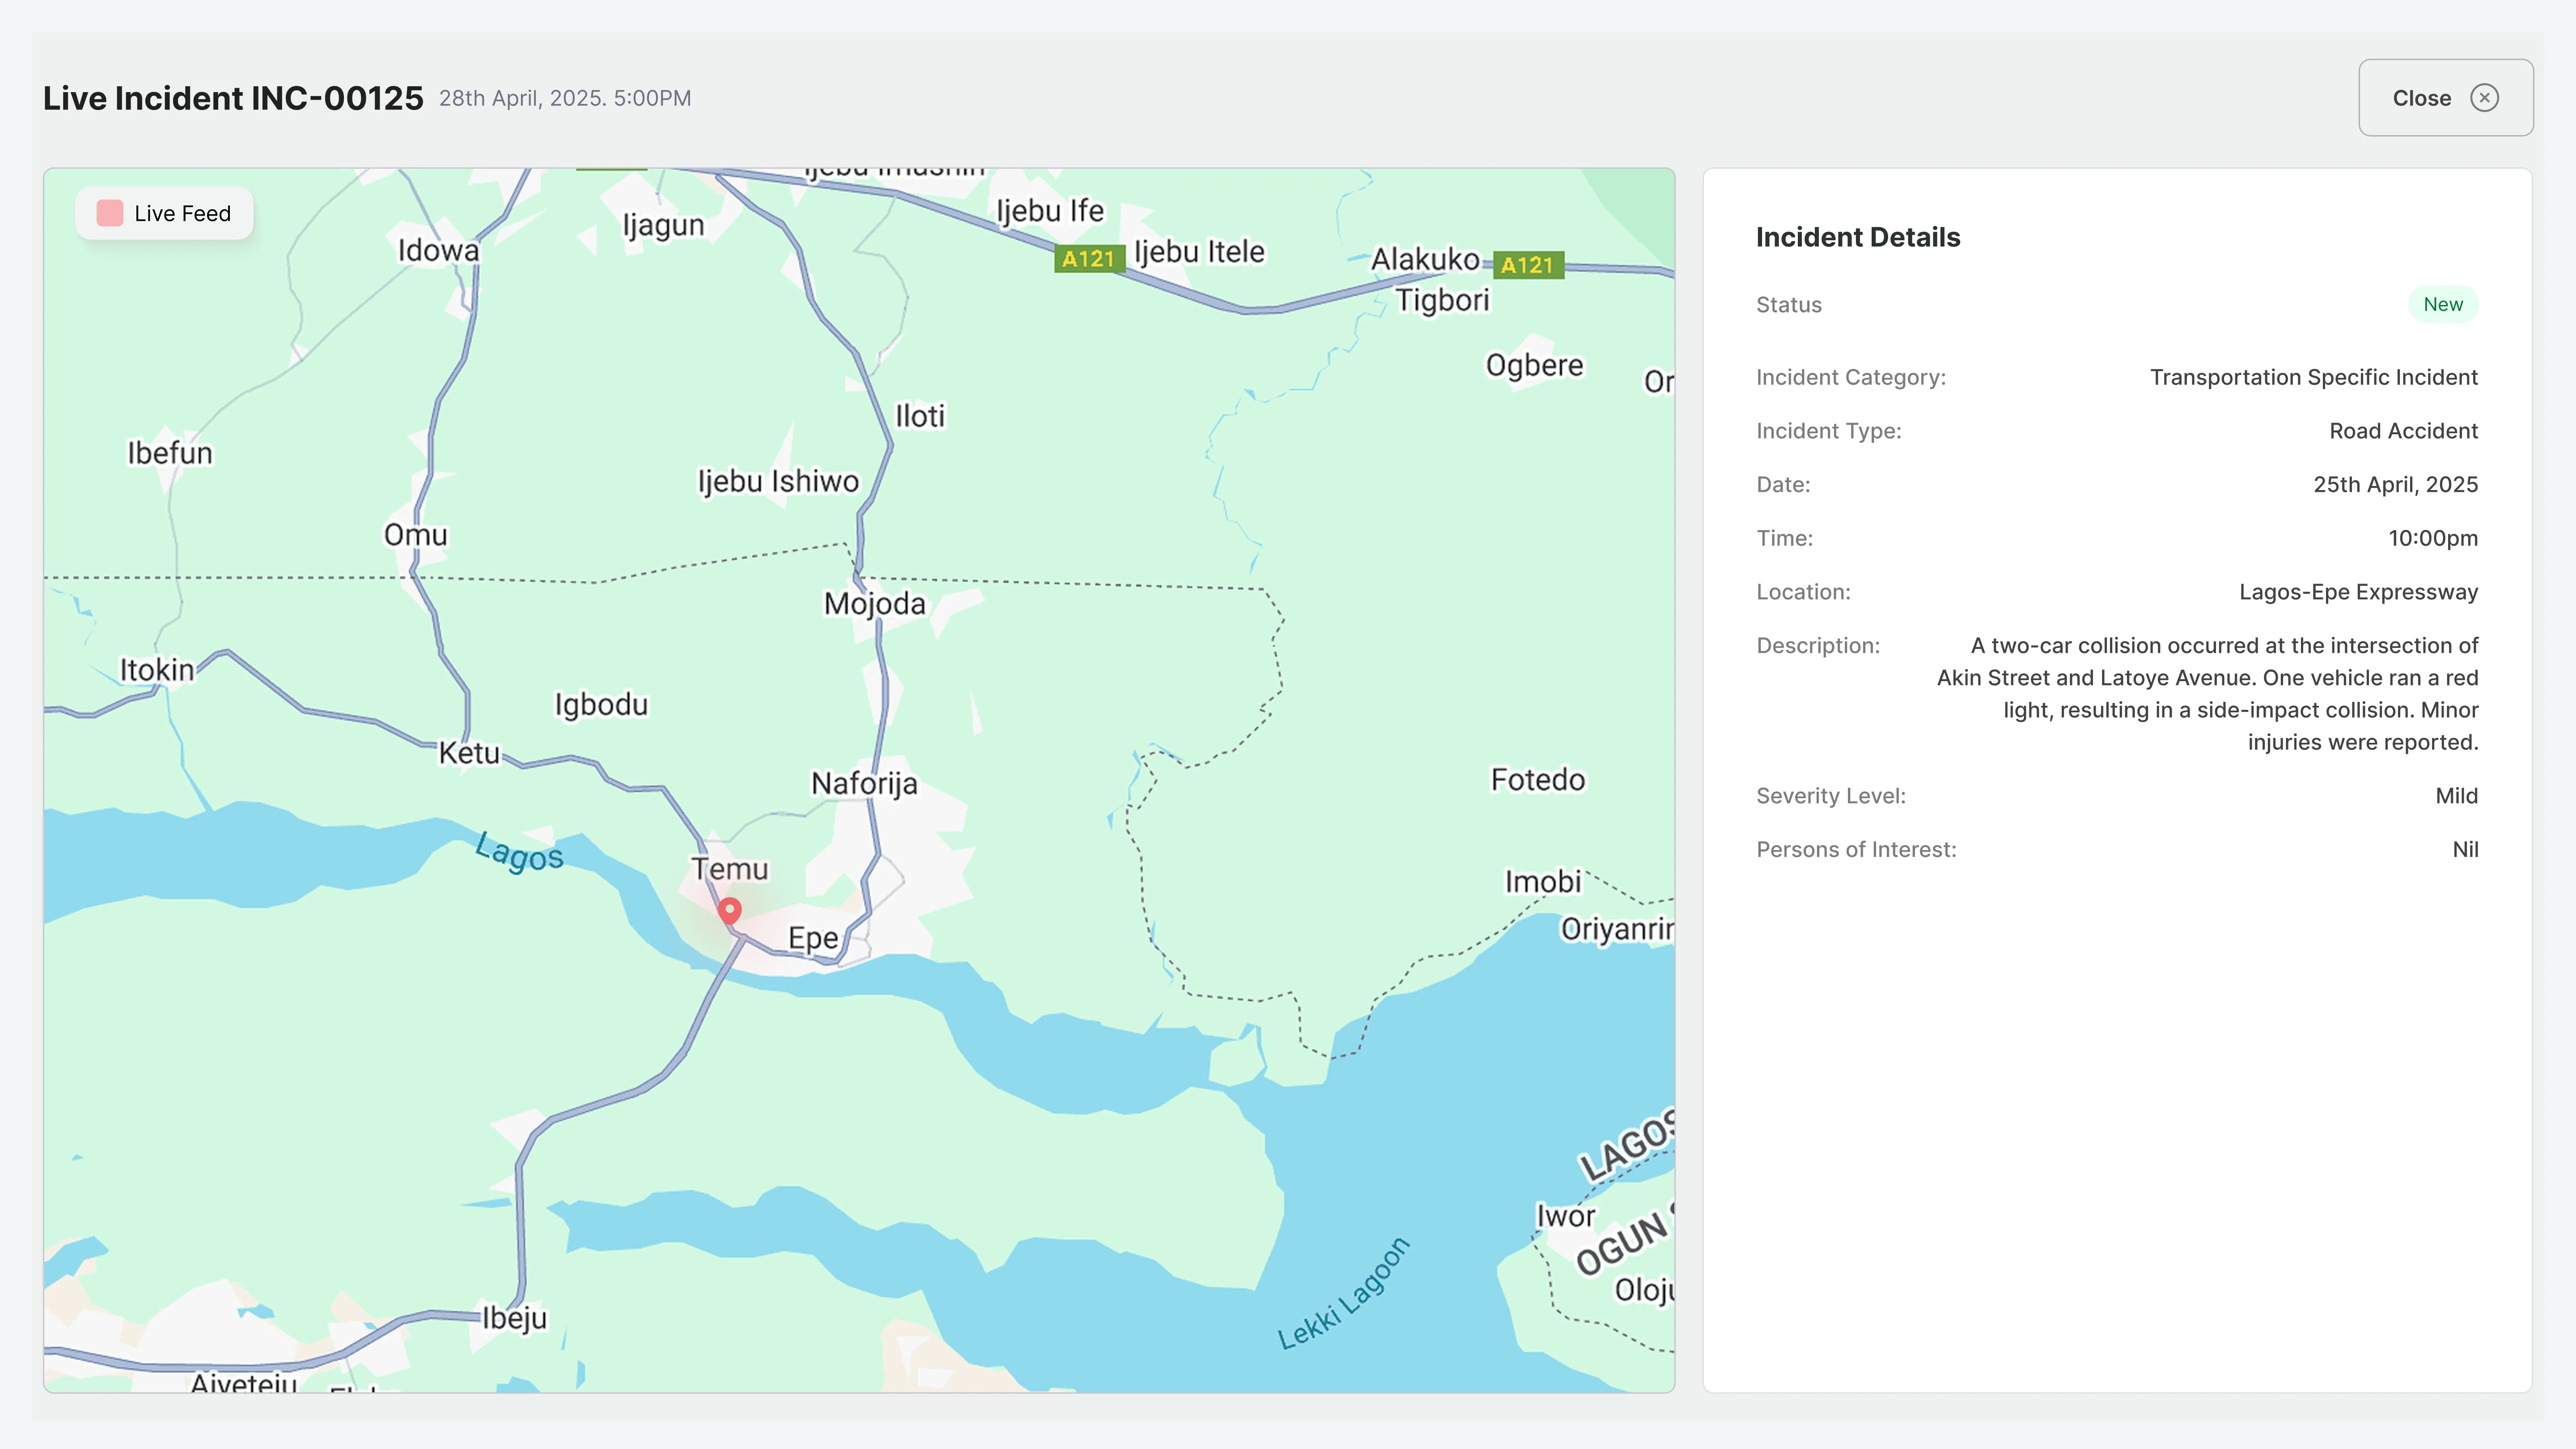Click the Naforija map label

tap(864, 783)
